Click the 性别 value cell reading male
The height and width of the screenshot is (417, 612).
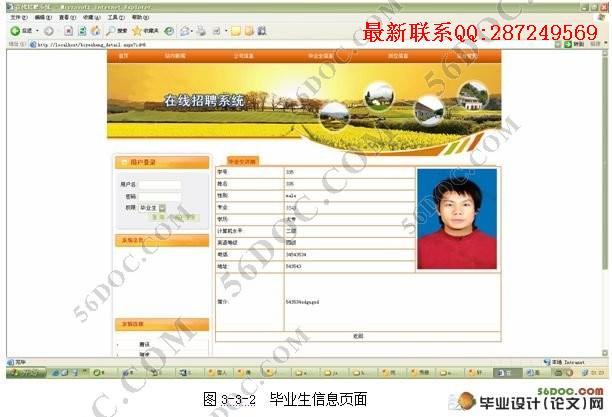click(349, 196)
